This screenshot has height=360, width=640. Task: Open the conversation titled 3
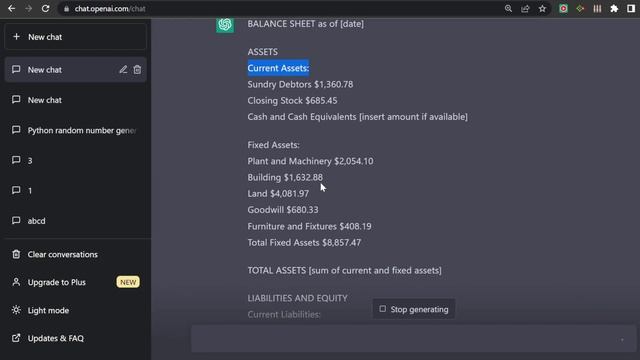tap(76, 160)
